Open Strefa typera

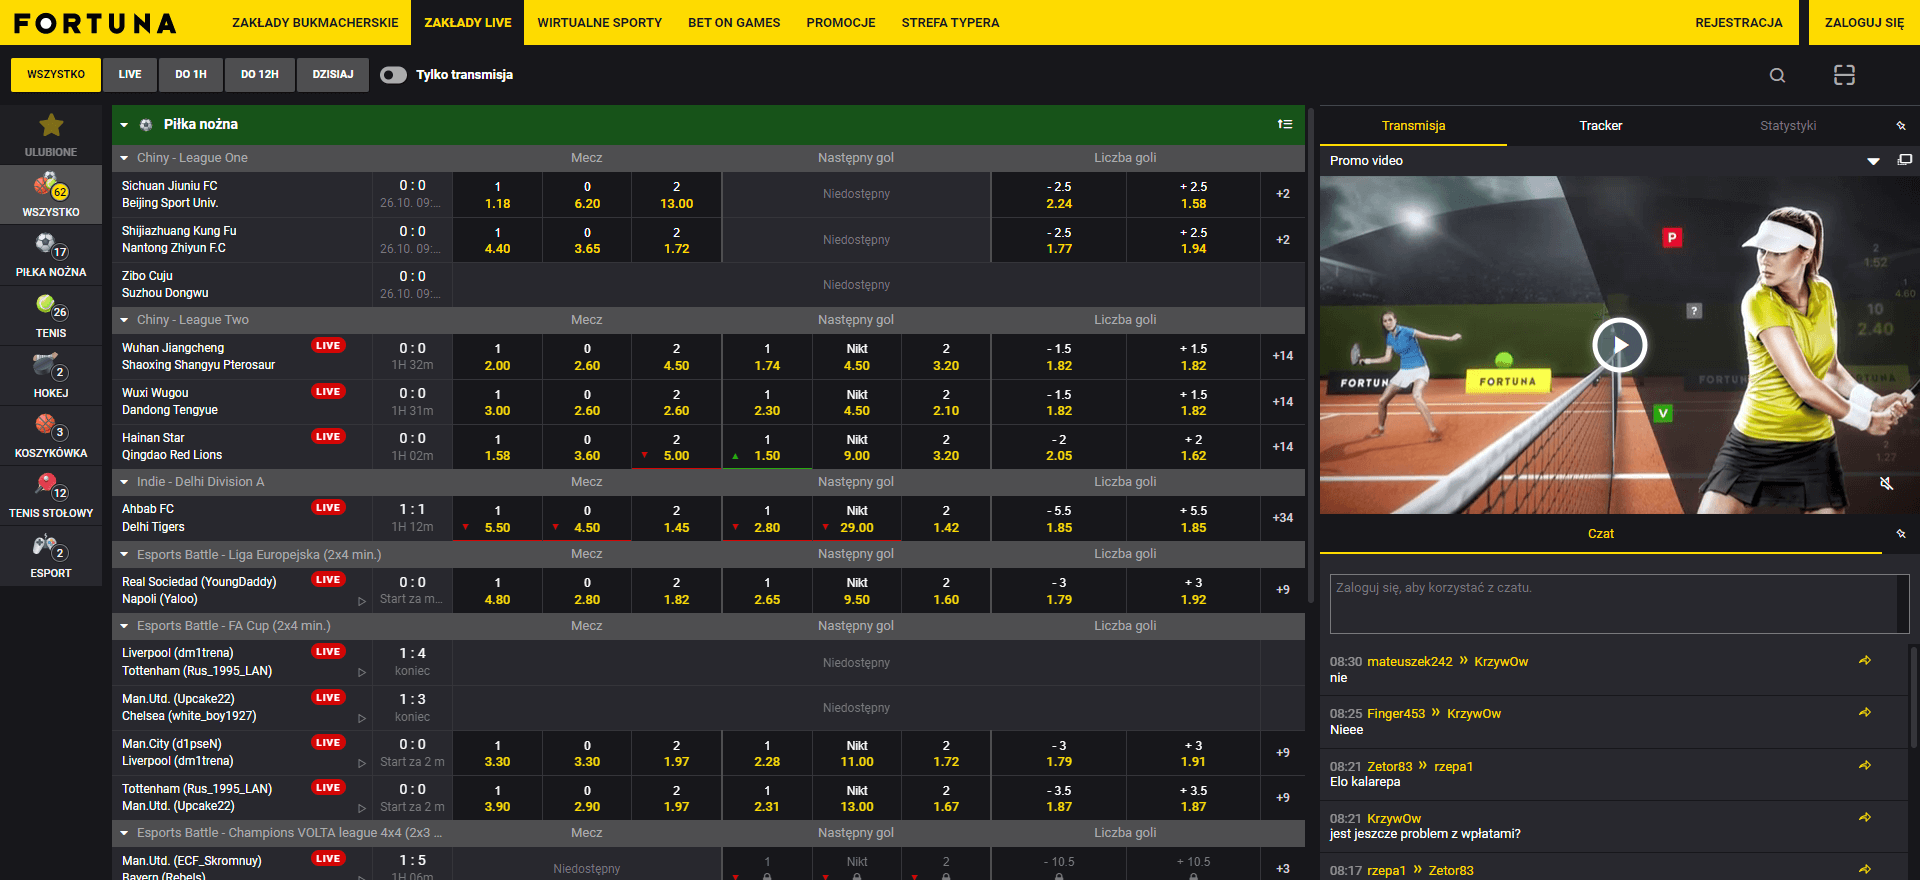click(950, 23)
